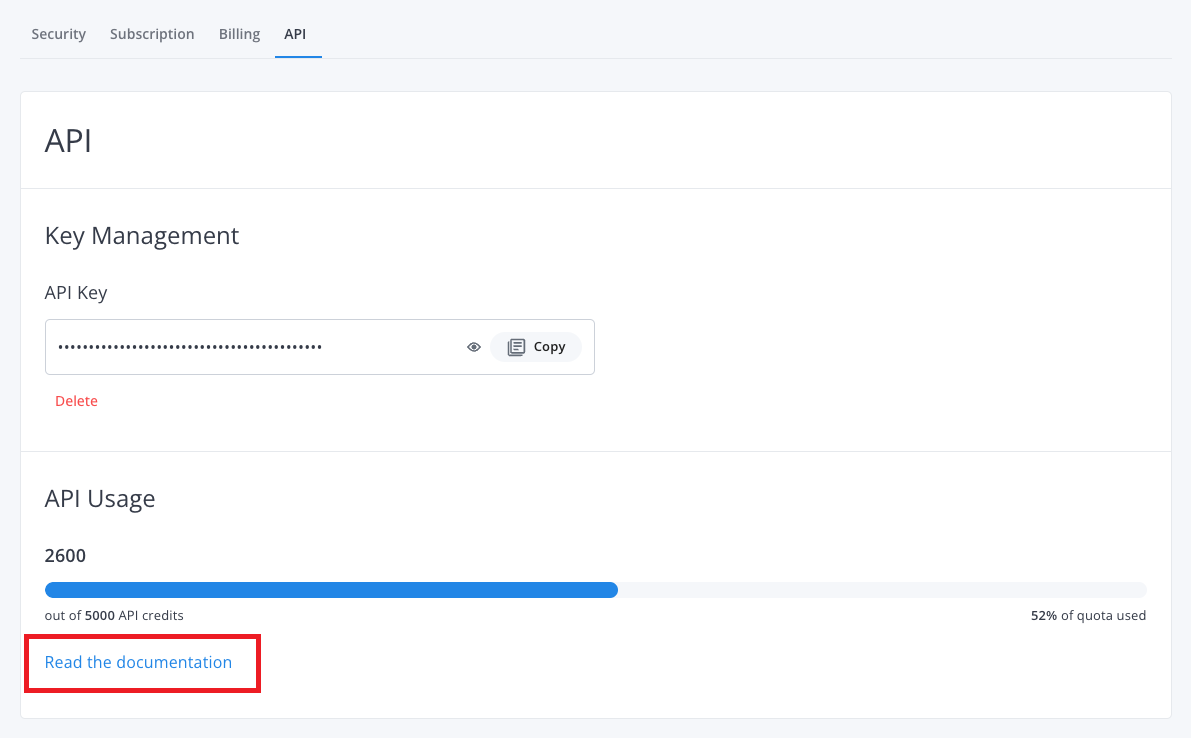Viewport: 1191px width, 738px height.
Task: Click the blue filled part of usage bar
Action: click(330, 590)
